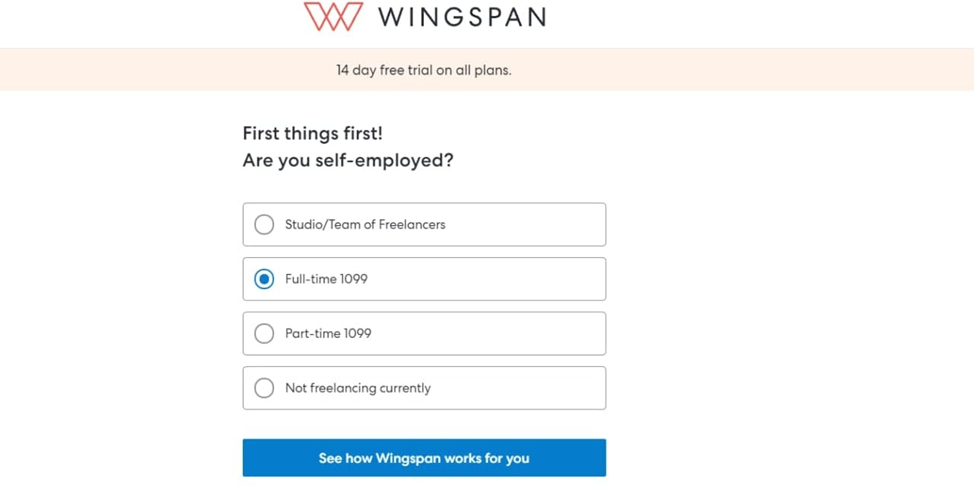Screen dimensions: 974x497
Task: Click the Full-time 1099 label text
Action: pos(326,279)
